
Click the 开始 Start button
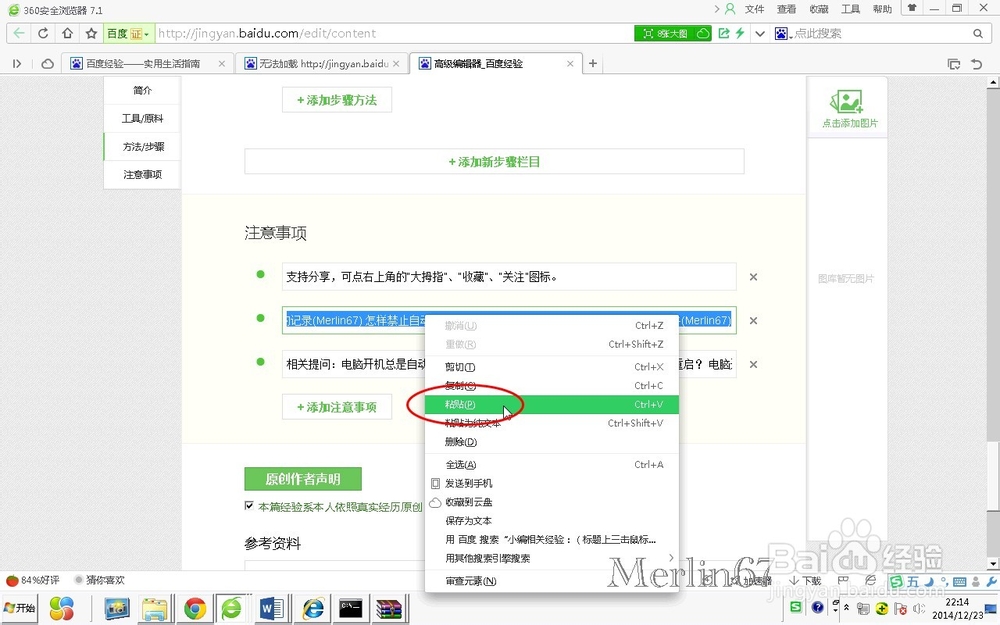tap(19, 608)
